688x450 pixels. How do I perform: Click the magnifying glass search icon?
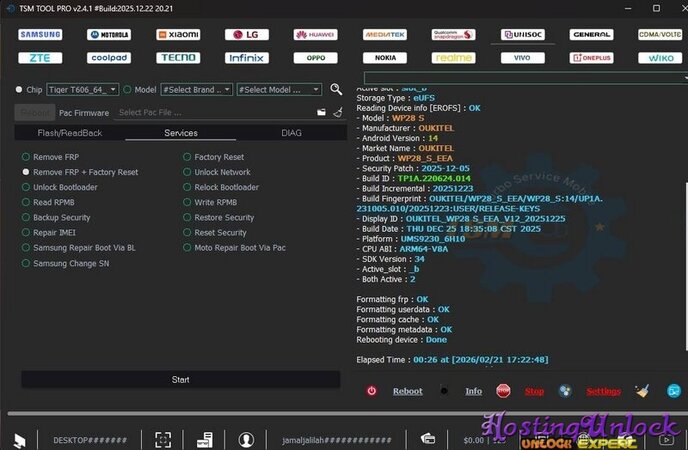[x=336, y=89]
